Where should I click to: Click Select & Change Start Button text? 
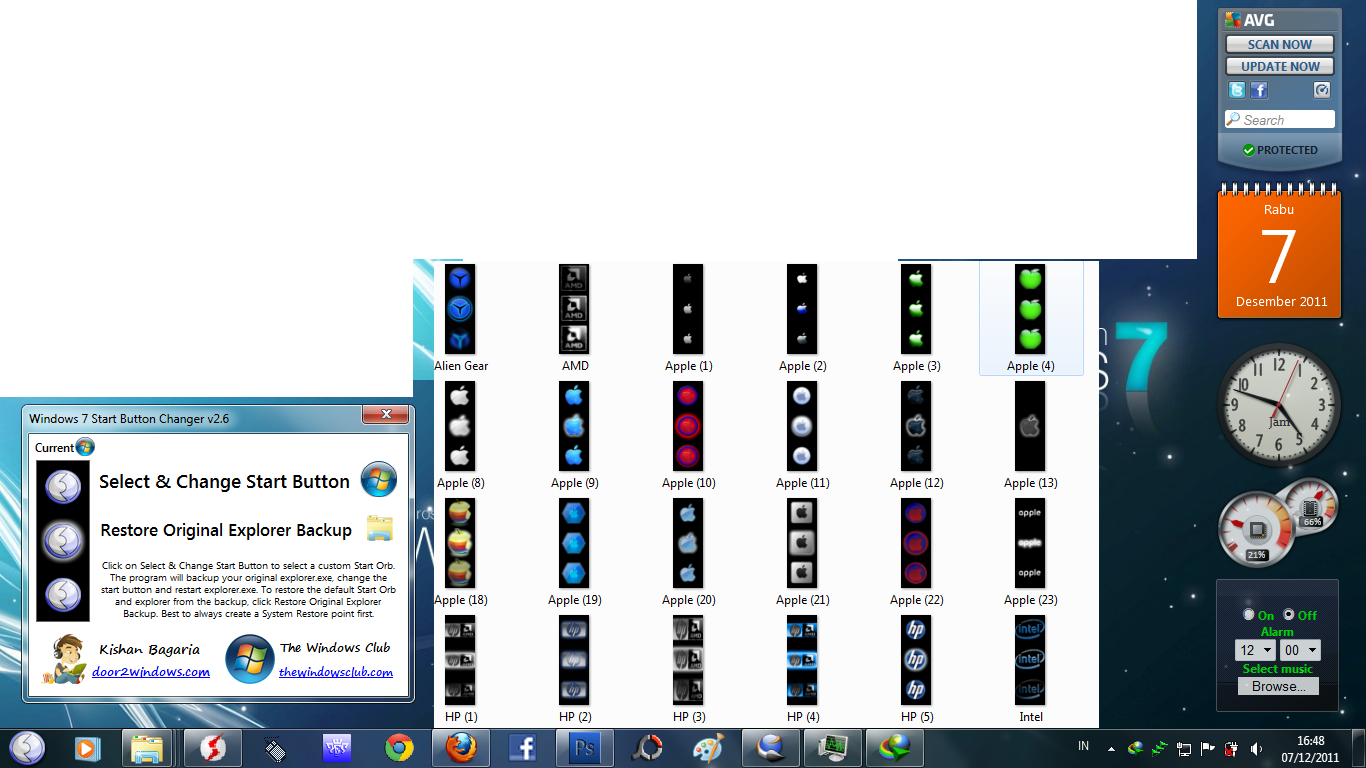point(224,482)
